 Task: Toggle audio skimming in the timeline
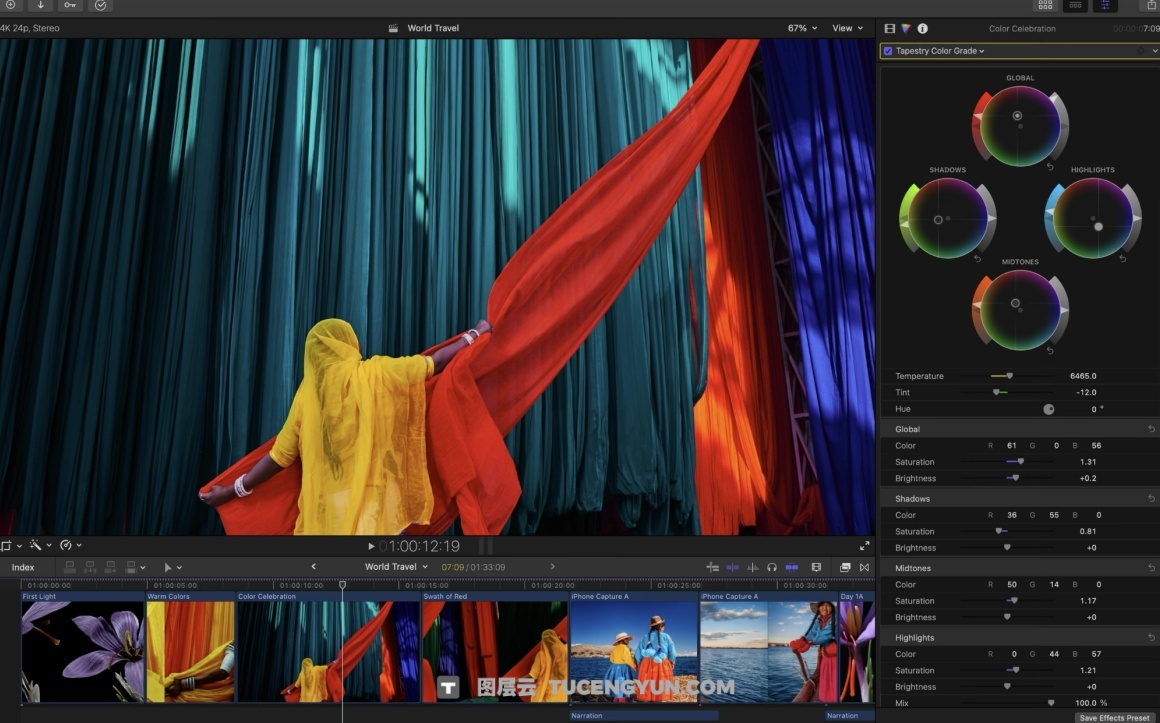[753, 567]
